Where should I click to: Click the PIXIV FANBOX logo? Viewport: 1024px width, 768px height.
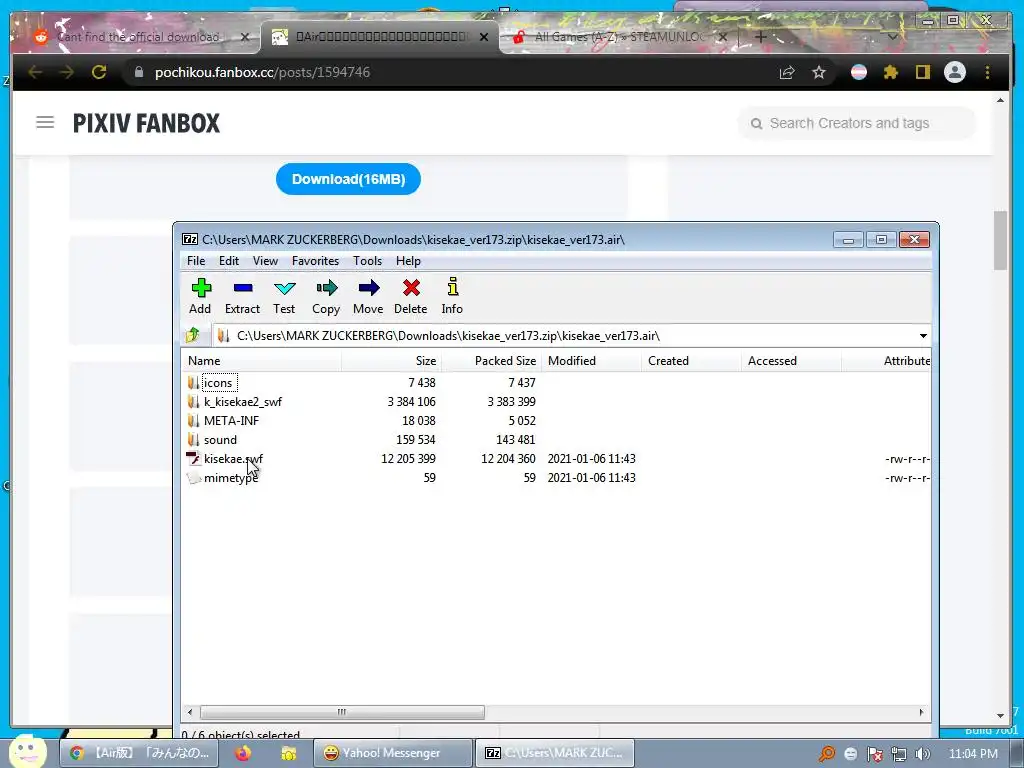click(146, 123)
